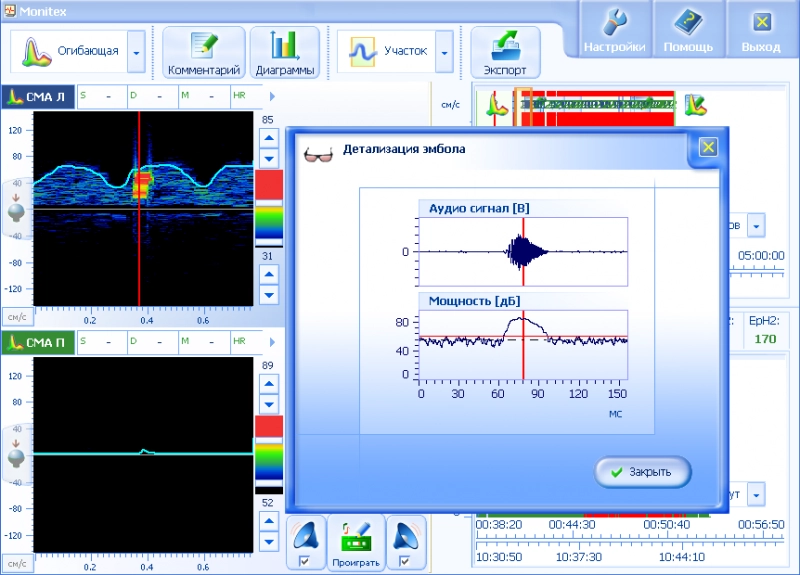Click the Экспорт export icon
This screenshot has height=575, width=800.
[505, 52]
